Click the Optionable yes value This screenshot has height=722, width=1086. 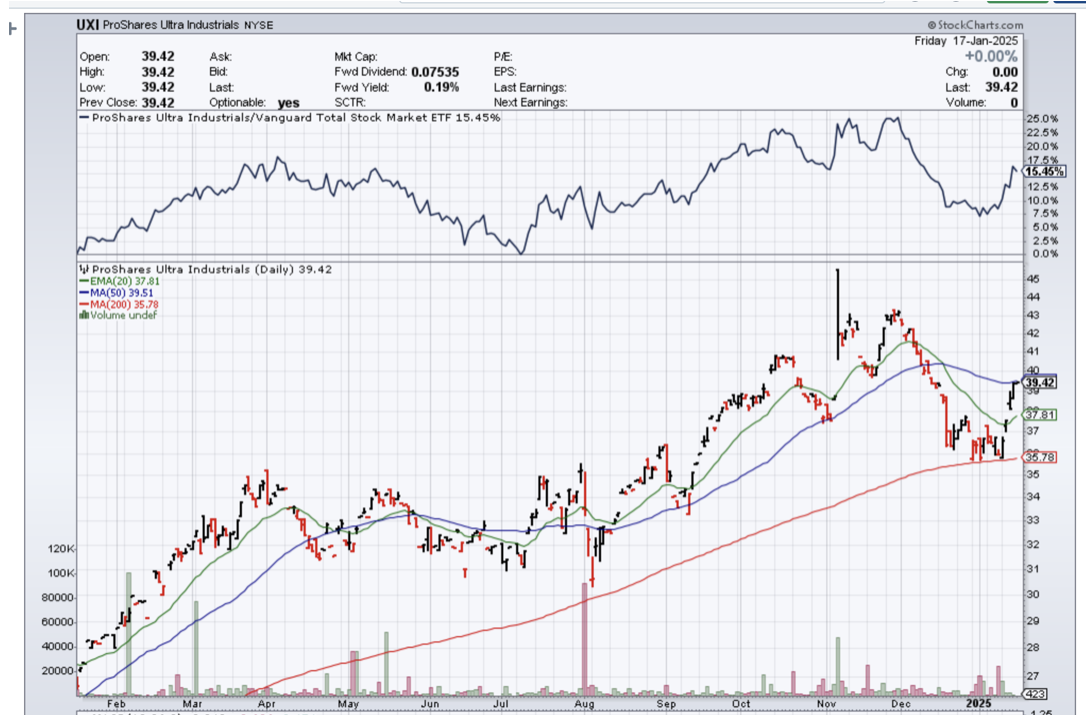[x=288, y=102]
